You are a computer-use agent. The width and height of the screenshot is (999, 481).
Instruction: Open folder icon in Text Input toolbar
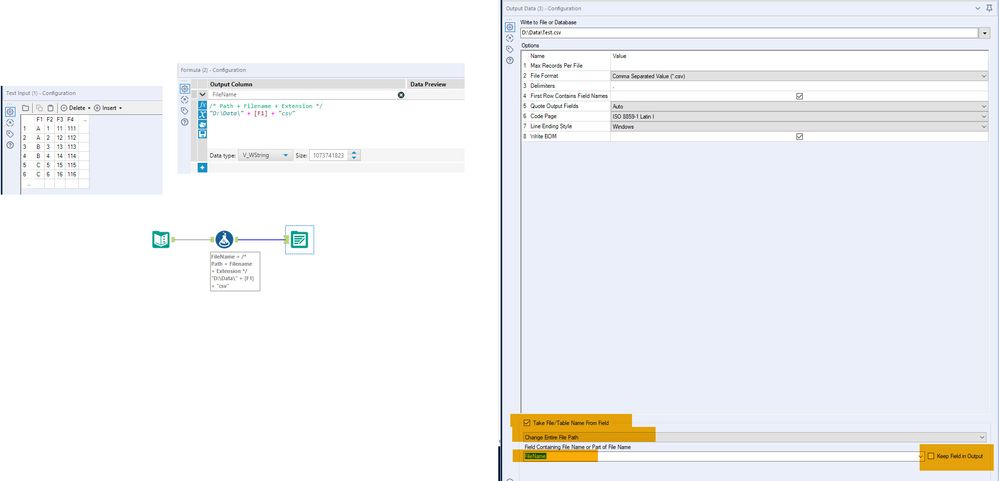(26, 108)
